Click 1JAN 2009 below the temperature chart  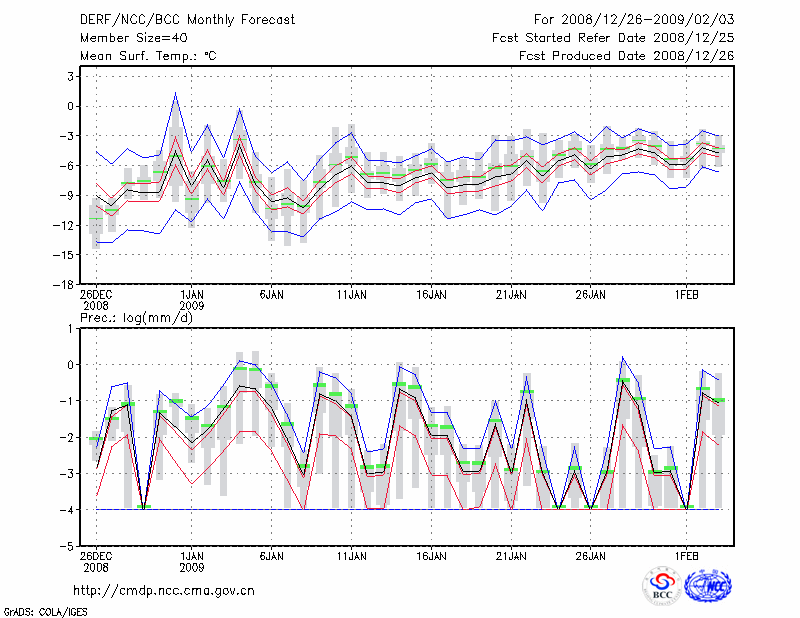(x=192, y=300)
